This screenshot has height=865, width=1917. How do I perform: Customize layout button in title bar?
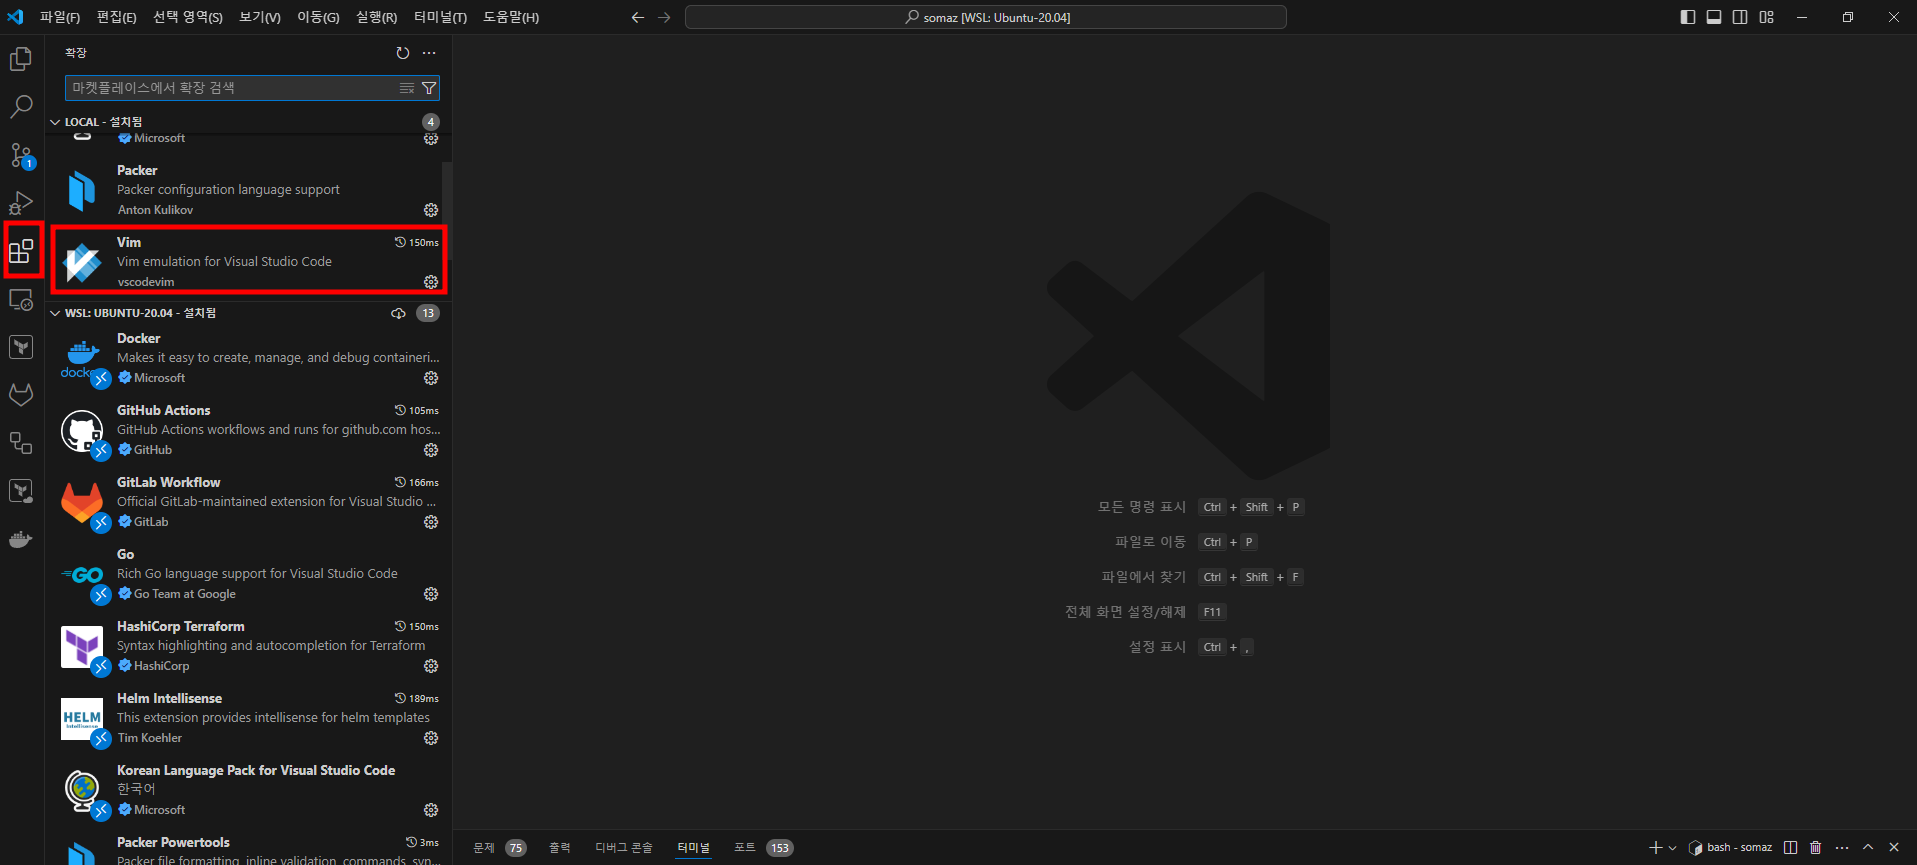point(1767,17)
